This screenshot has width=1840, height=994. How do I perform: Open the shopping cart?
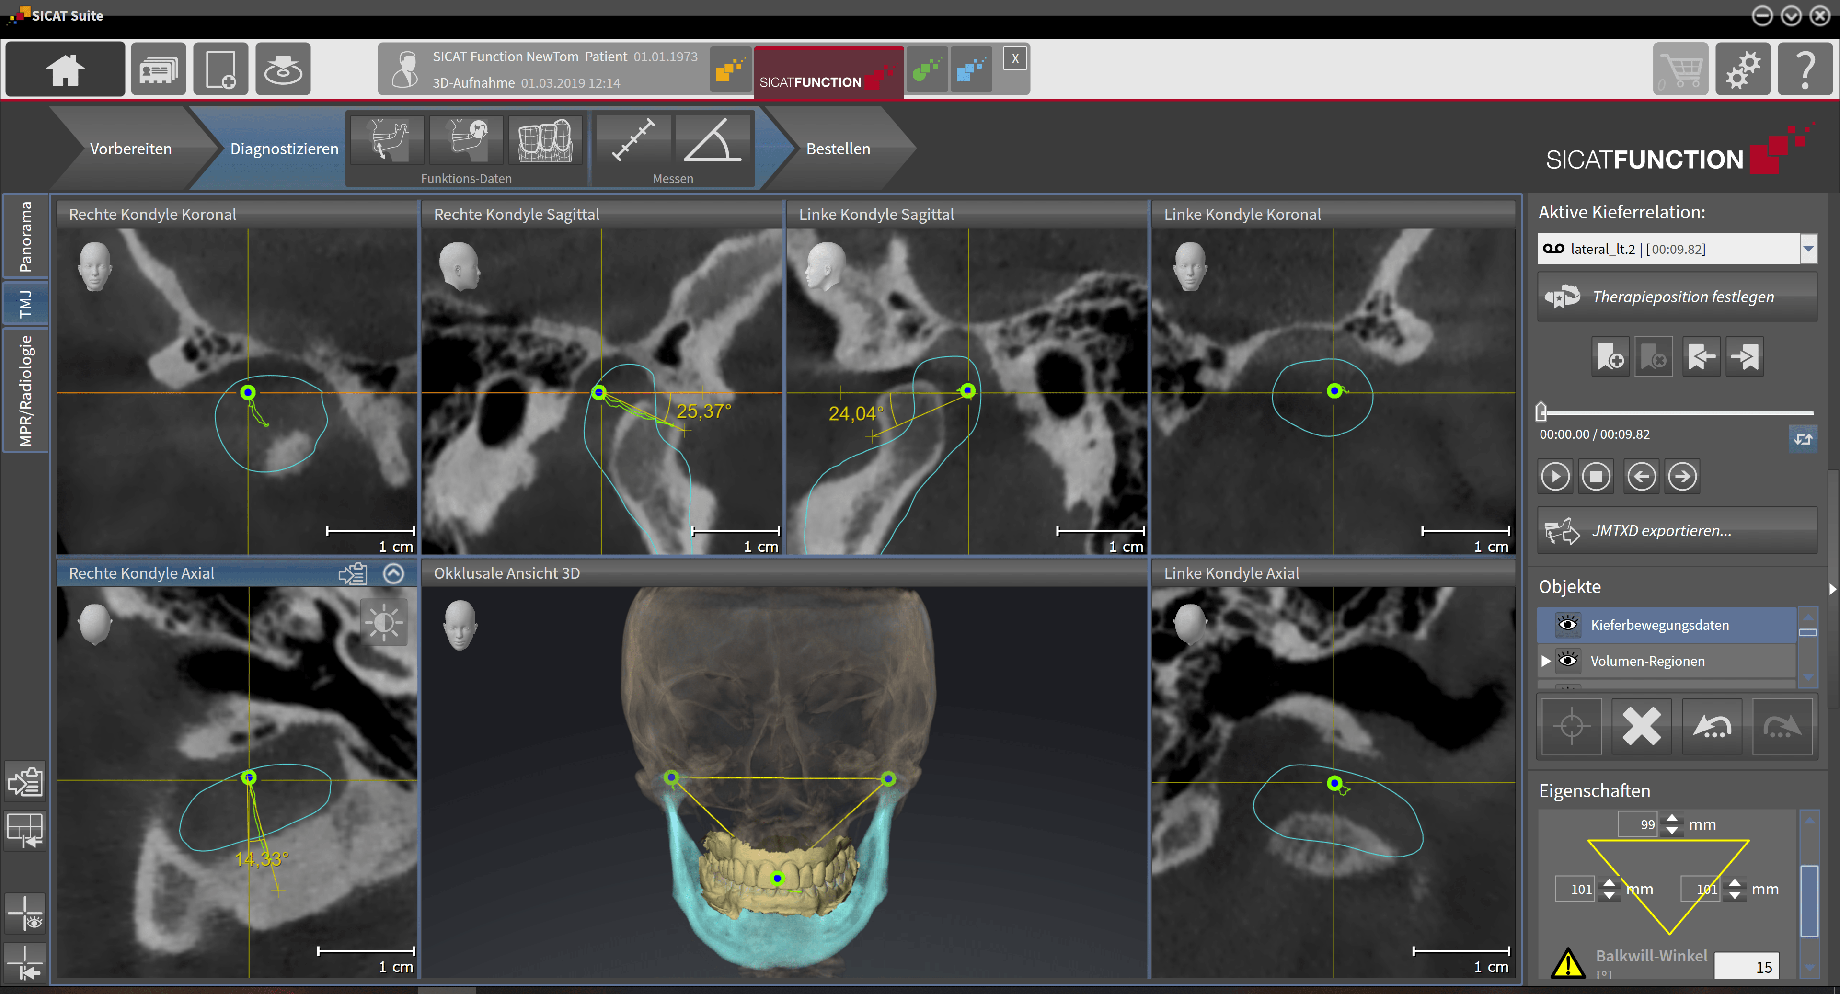coord(1681,69)
